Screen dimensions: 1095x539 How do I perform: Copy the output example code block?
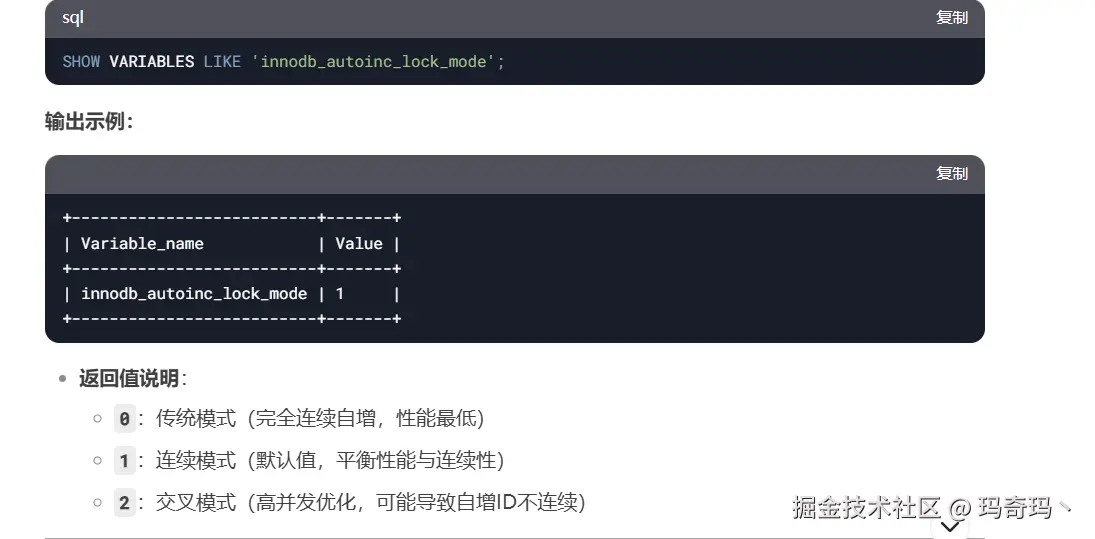[951, 173]
